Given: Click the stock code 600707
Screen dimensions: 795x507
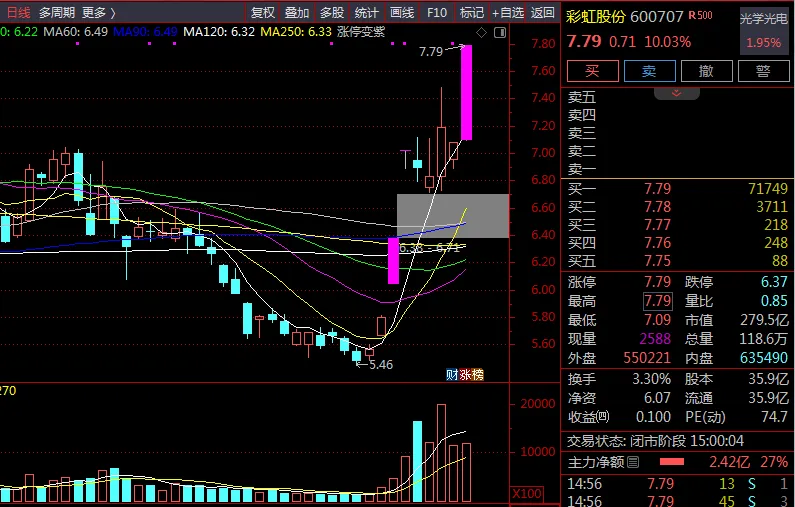Looking at the screenshot, I should (x=657, y=17).
